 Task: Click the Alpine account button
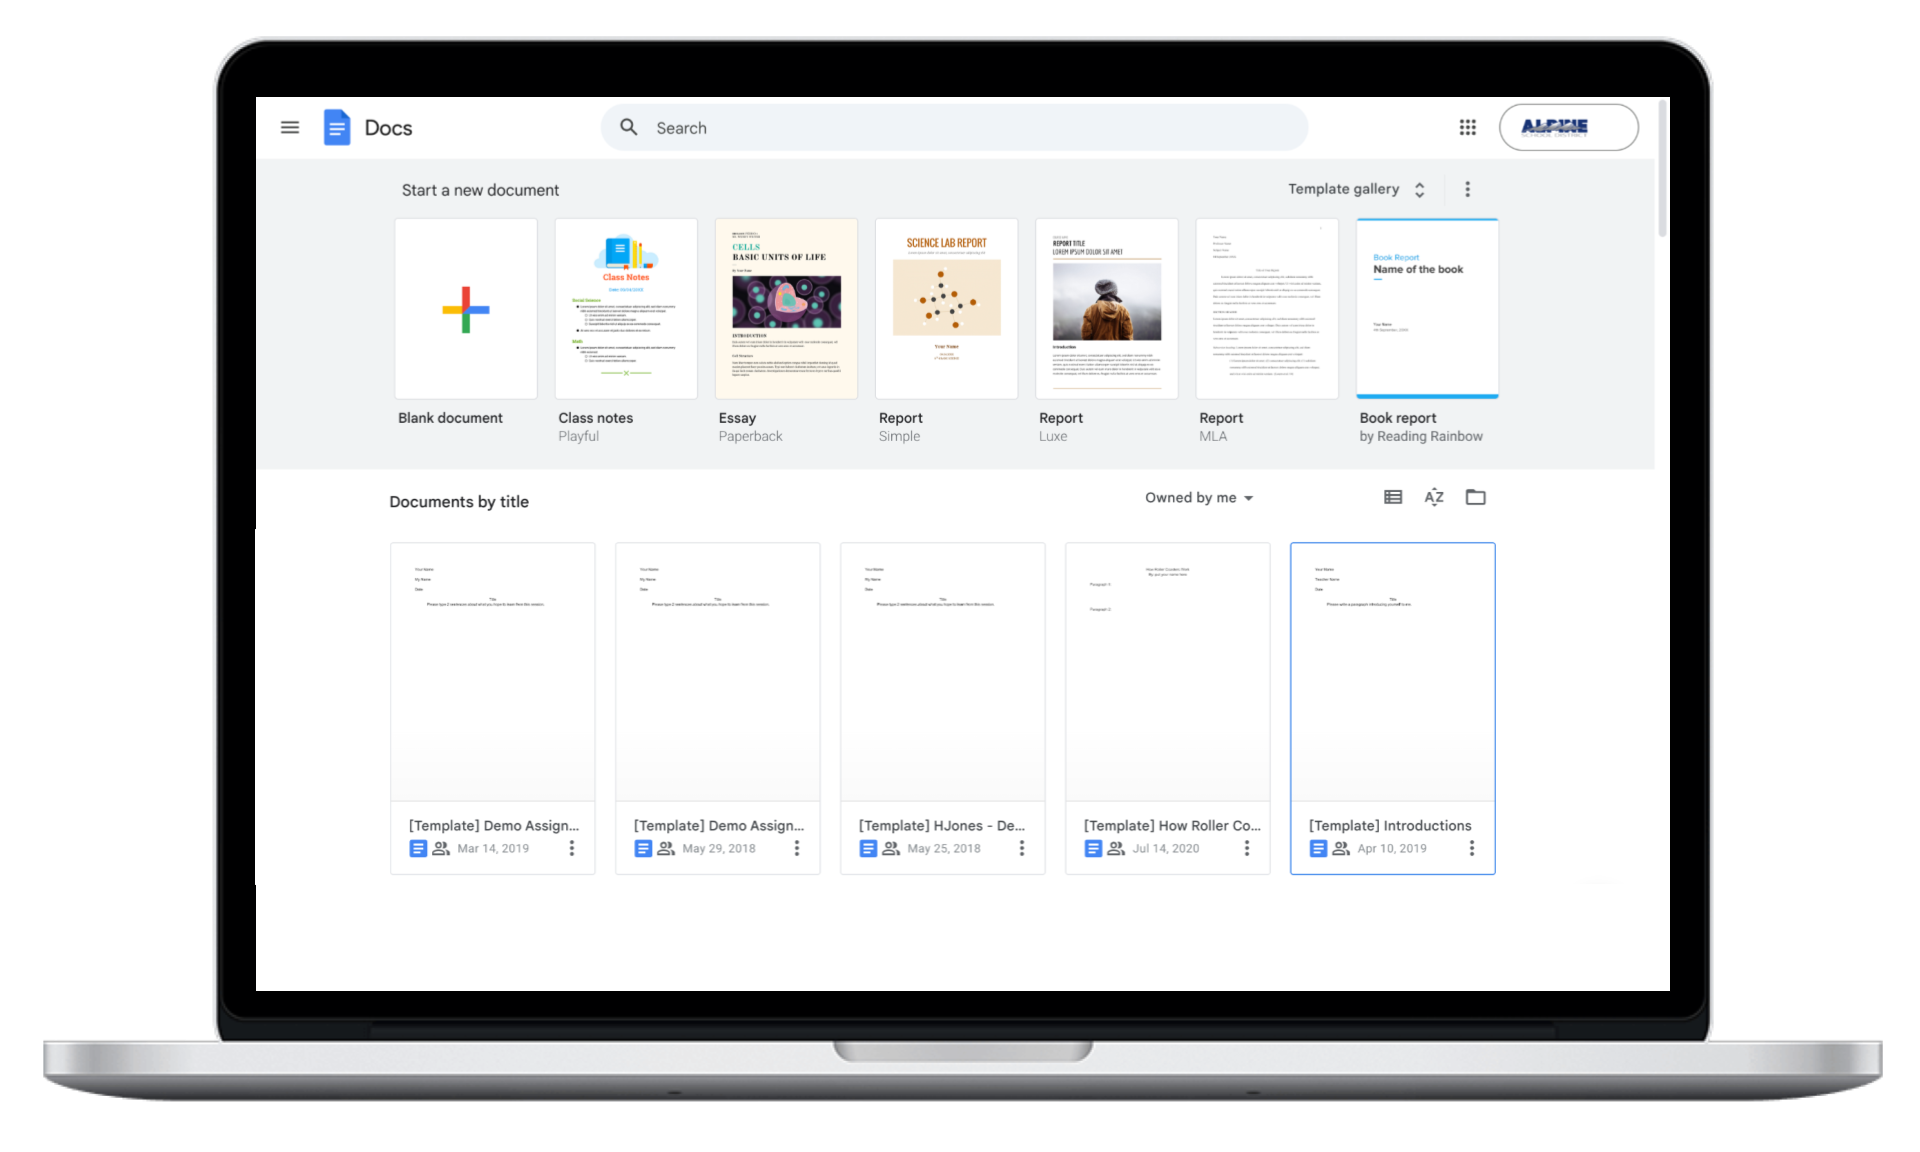click(x=1567, y=127)
